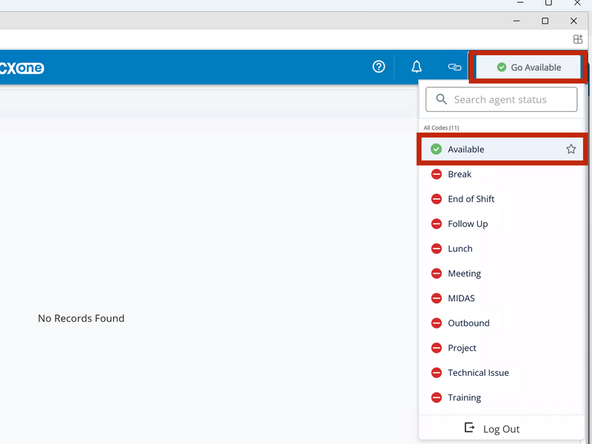
Task: Select the MIDAS status code
Action: click(x=502, y=298)
